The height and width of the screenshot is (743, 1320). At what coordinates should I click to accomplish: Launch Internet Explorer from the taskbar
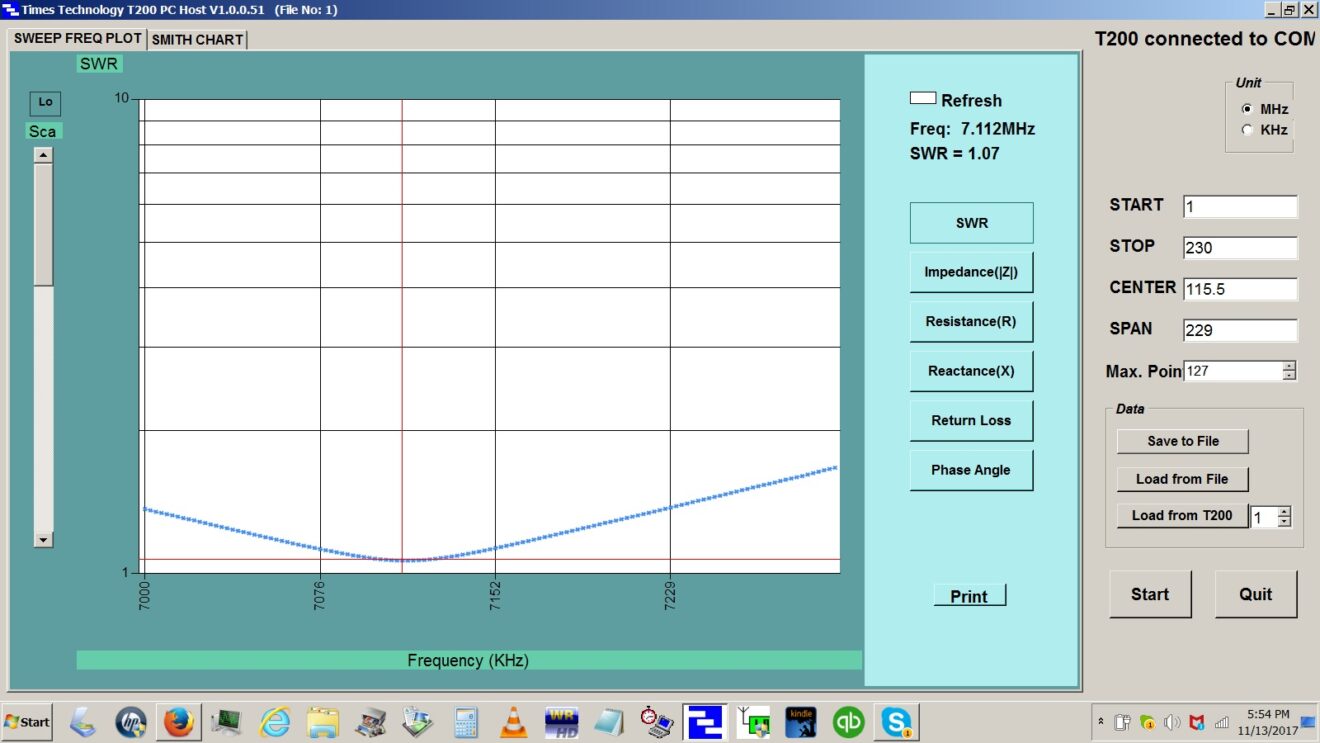coord(275,721)
